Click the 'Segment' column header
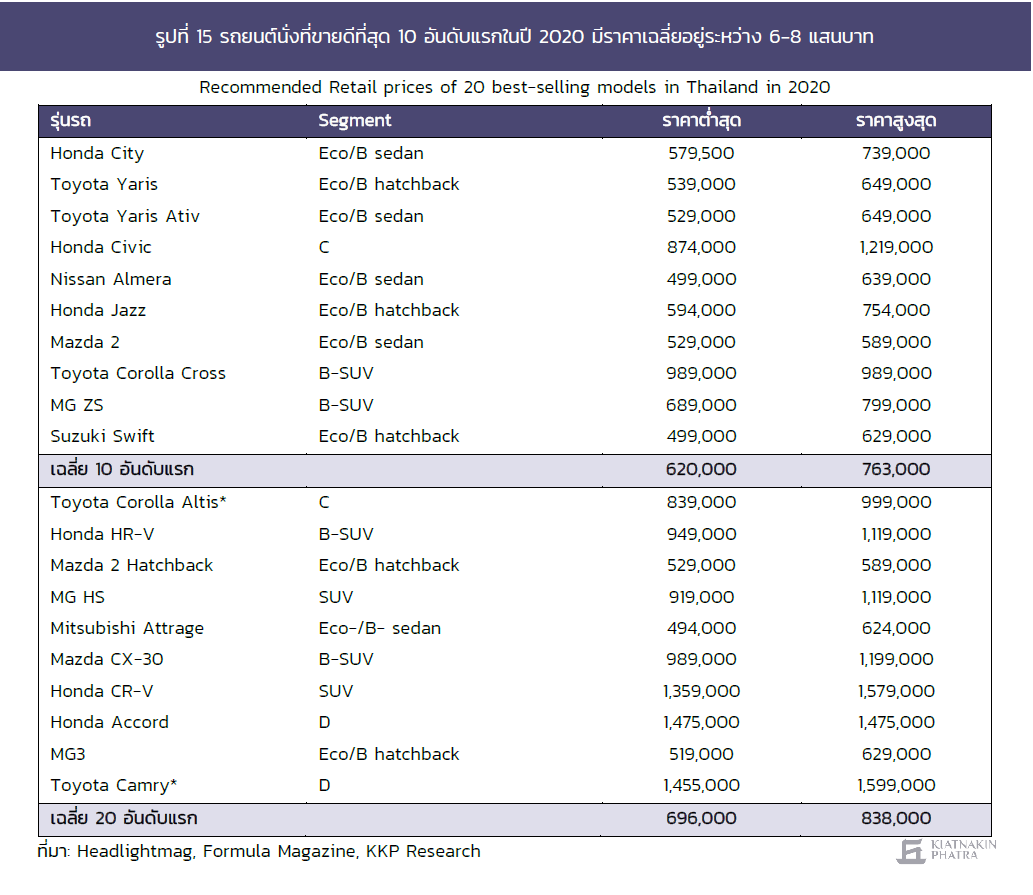The height and width of the screenshot is (895, 1033). point(354,121)
